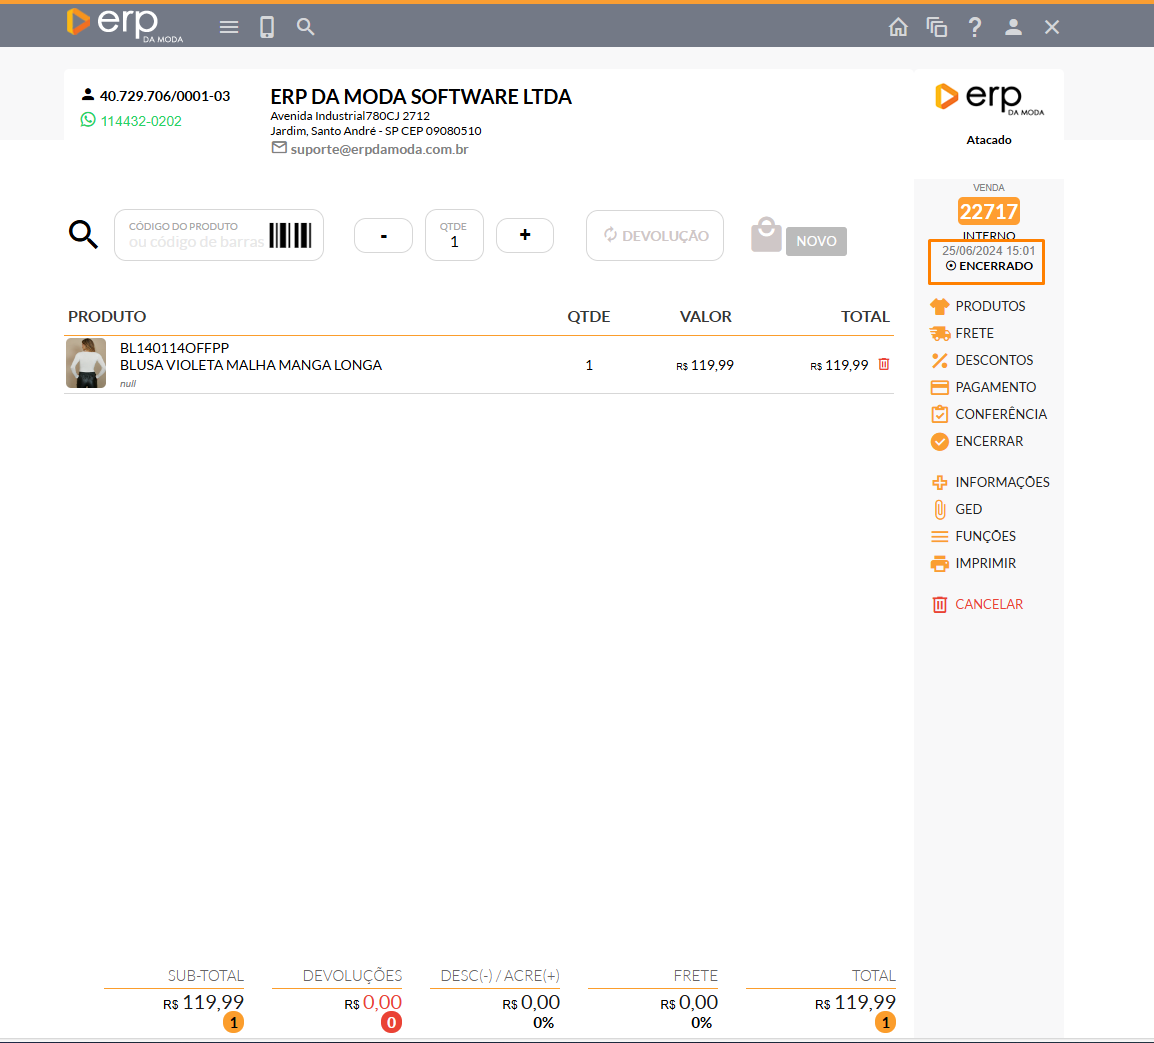Delete the Blusa Violeta item with trash icon

click(x=883, y=365)
